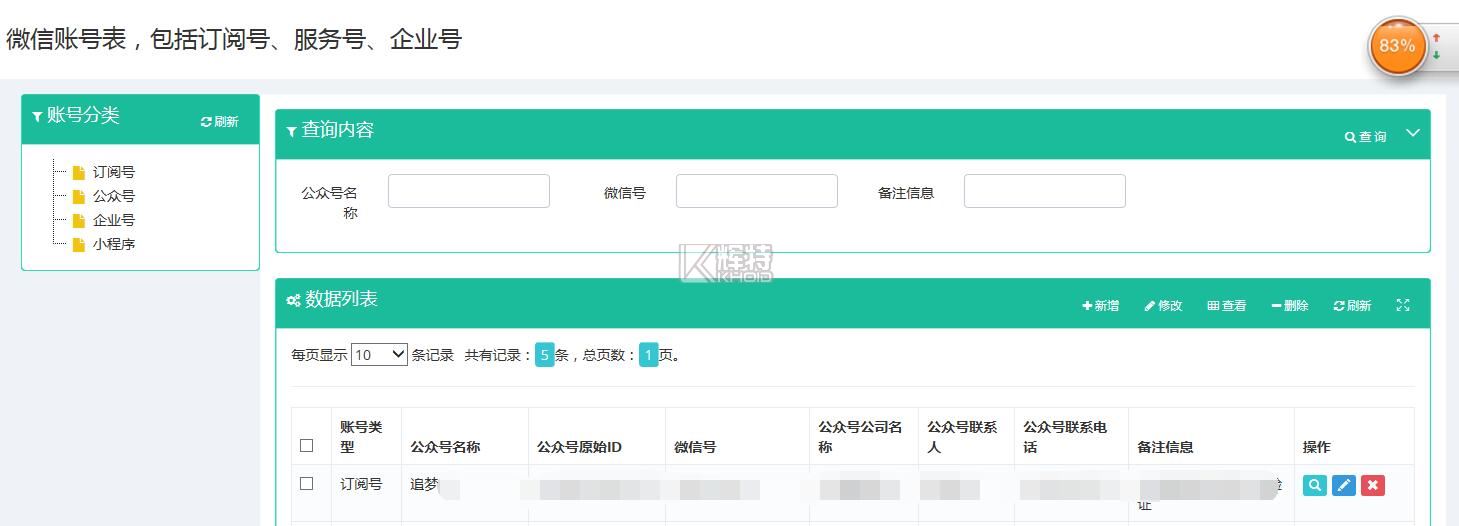Select 订阅号 in the account category tree
1459x526 pixels.
113,172
